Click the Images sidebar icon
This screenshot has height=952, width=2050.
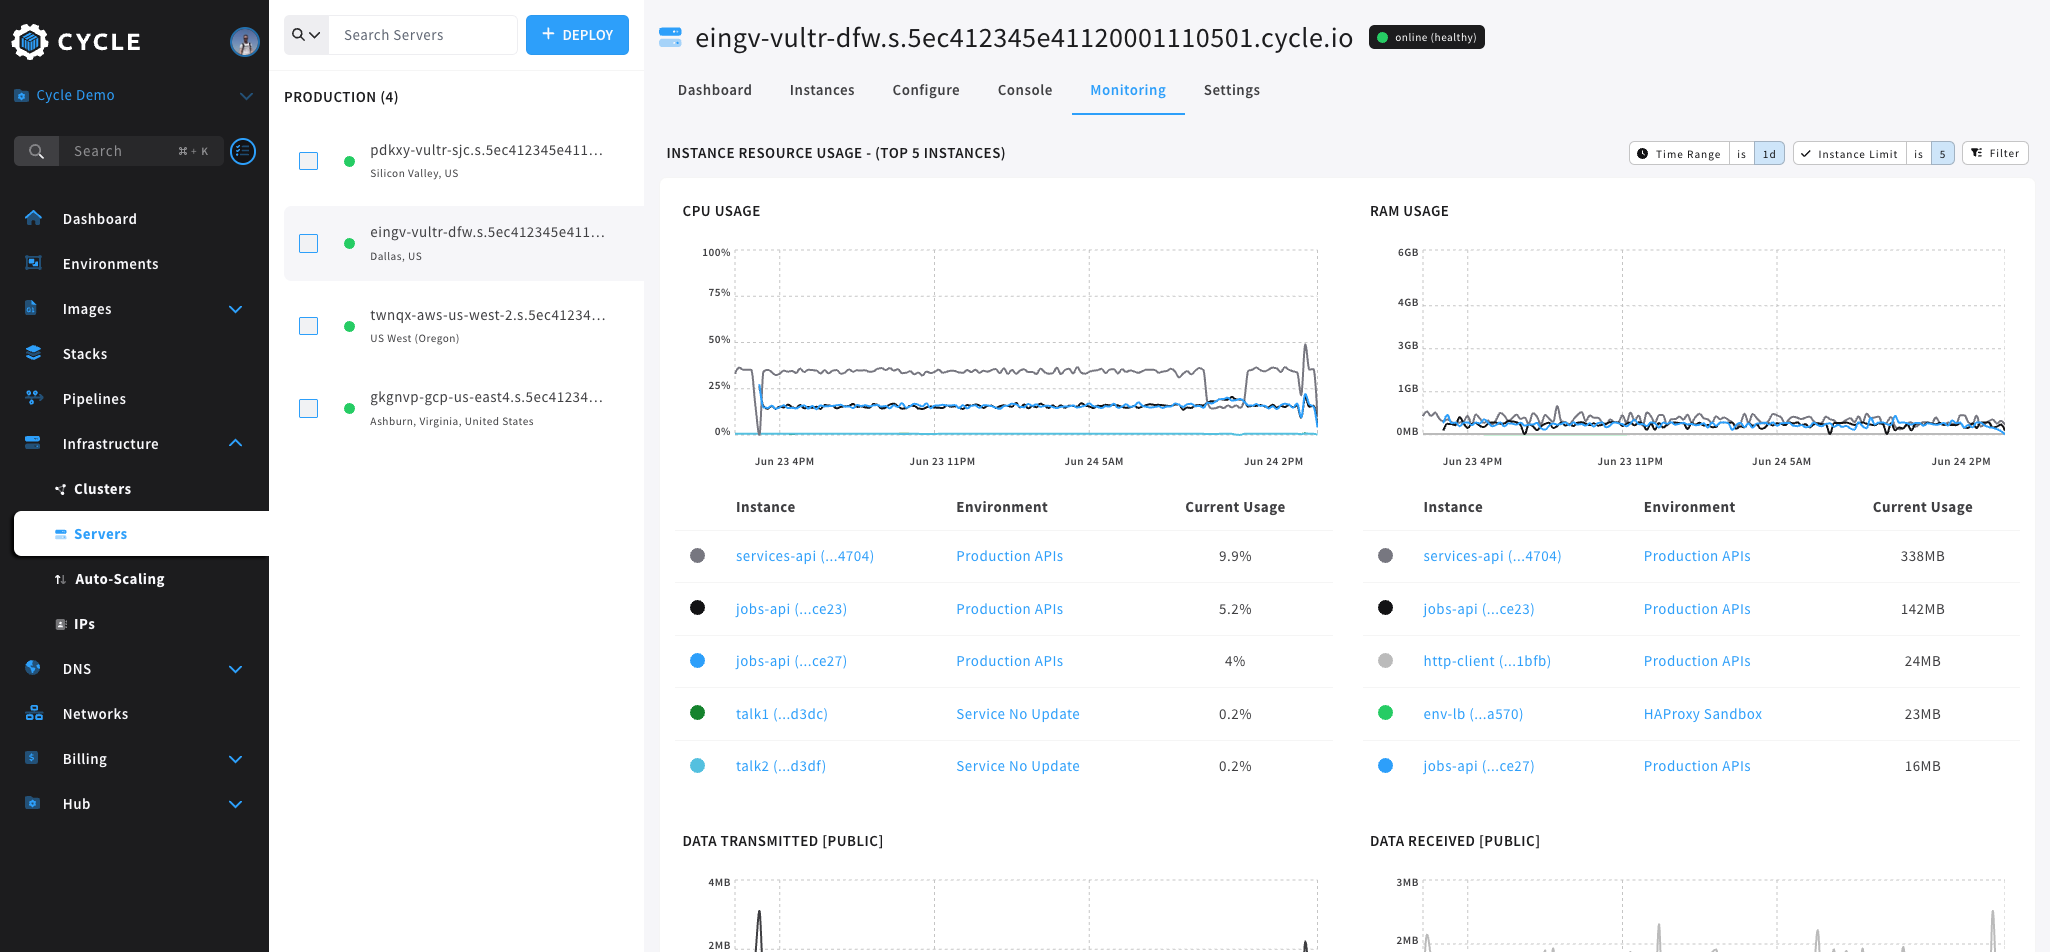31,308
